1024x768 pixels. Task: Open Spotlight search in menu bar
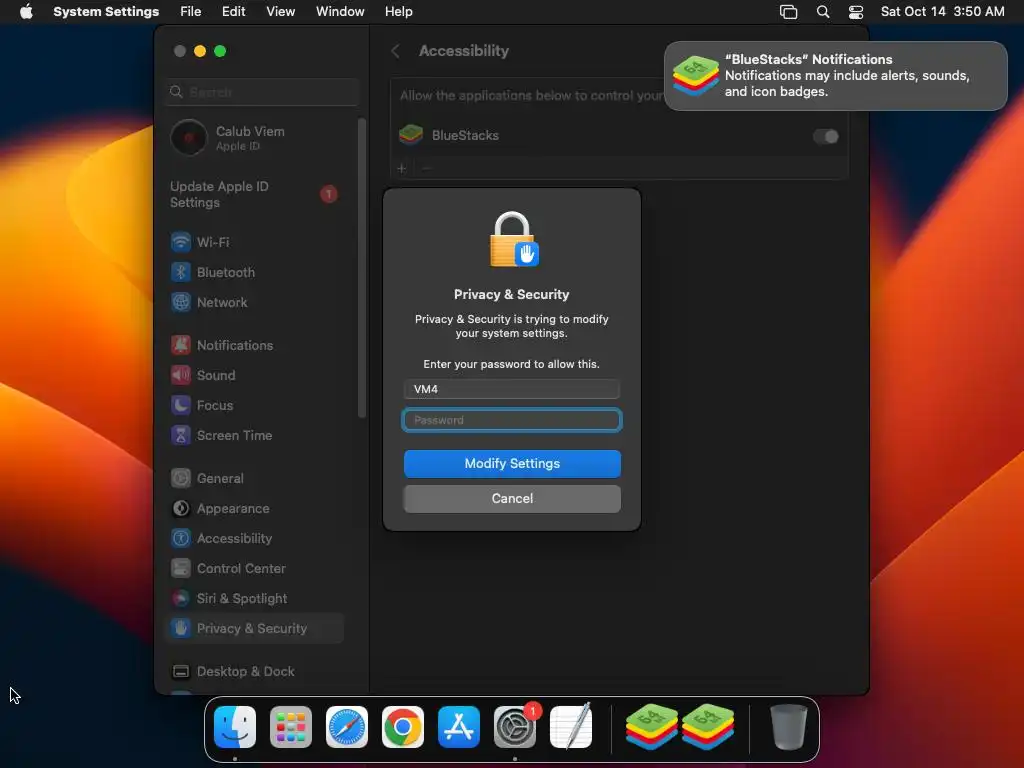click(823, 12)
